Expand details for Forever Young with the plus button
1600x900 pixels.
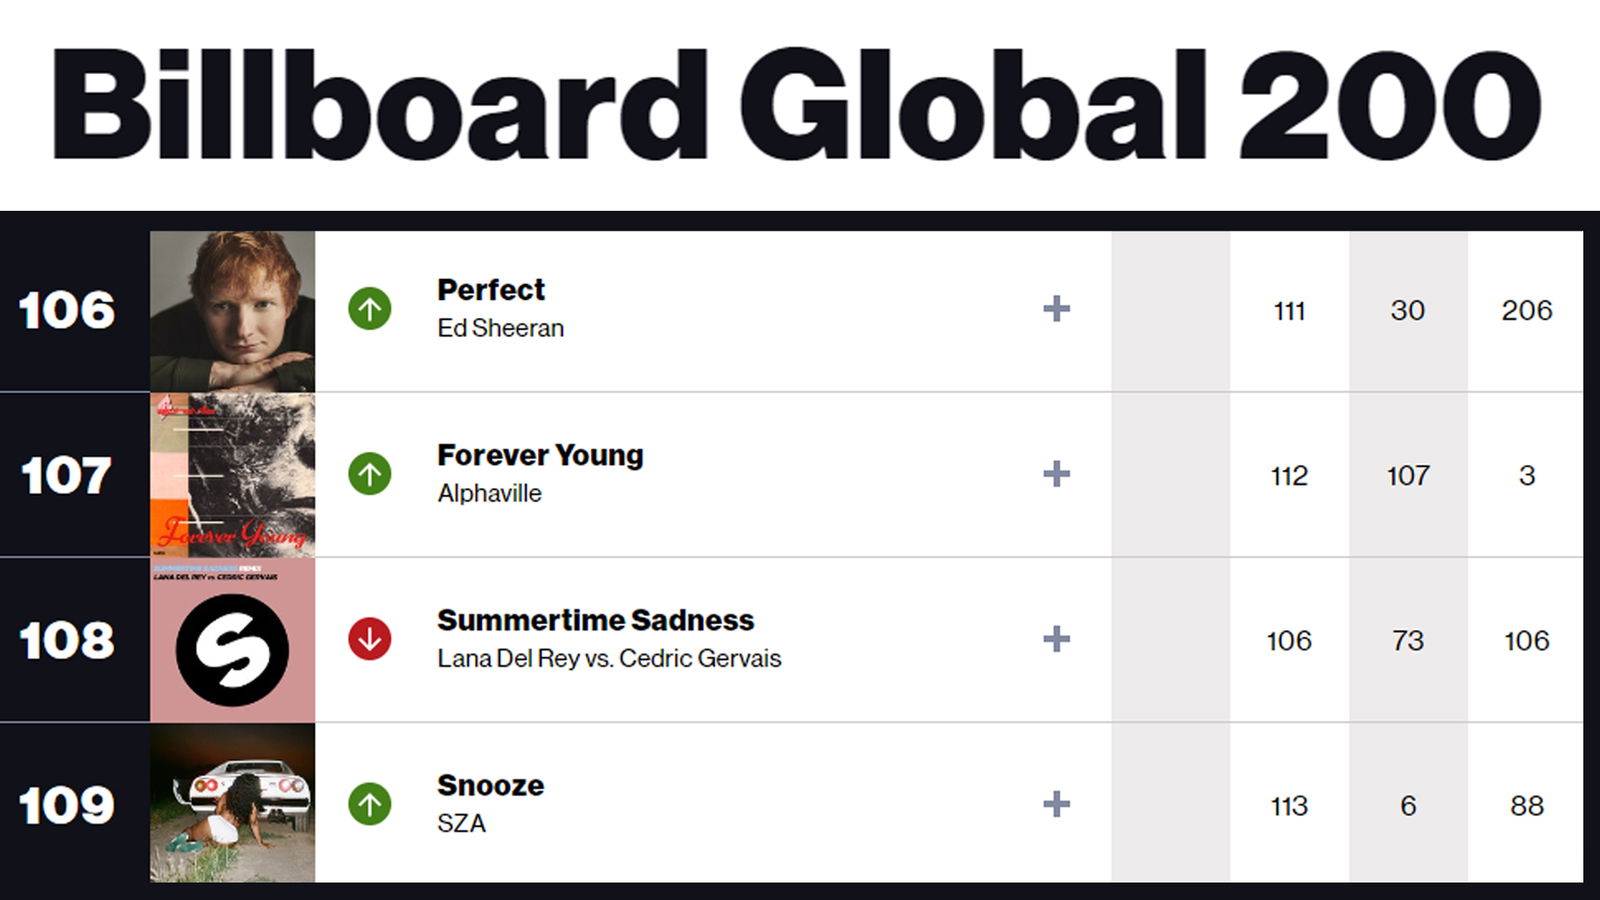tap(1056, 475)
